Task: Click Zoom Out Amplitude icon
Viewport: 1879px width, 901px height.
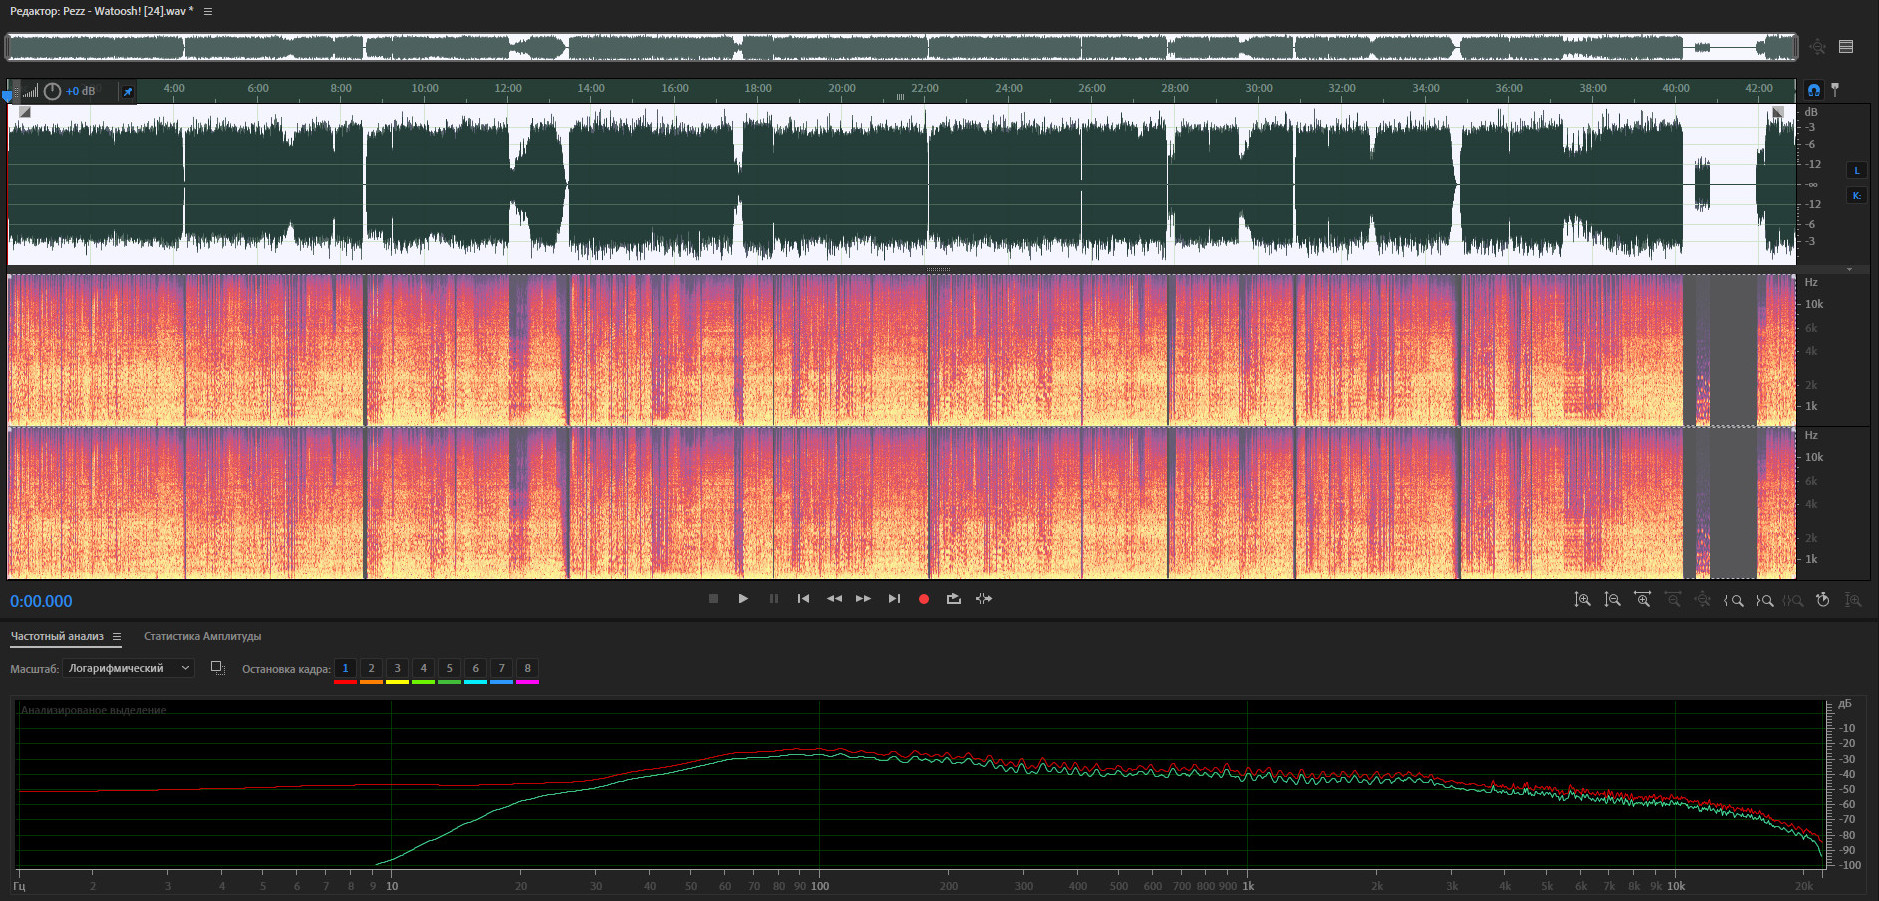Action: click(1612, 600)
